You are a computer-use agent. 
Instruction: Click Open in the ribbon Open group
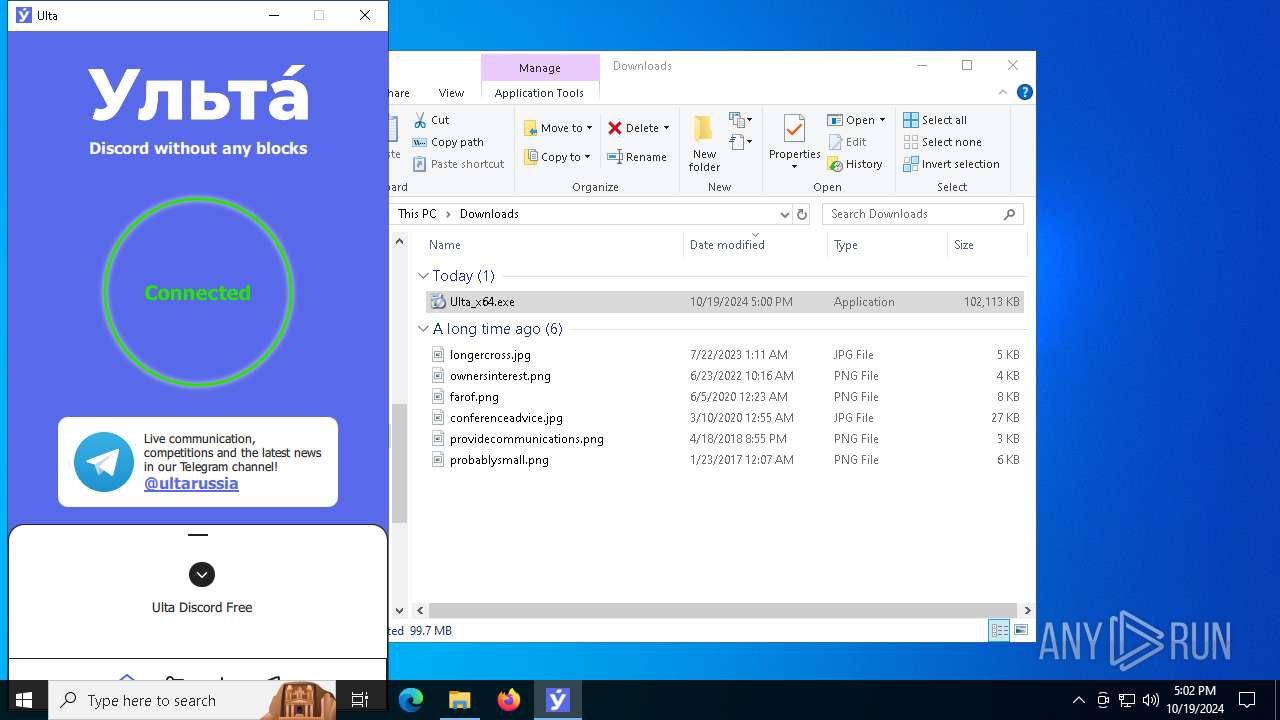[851, 120]
